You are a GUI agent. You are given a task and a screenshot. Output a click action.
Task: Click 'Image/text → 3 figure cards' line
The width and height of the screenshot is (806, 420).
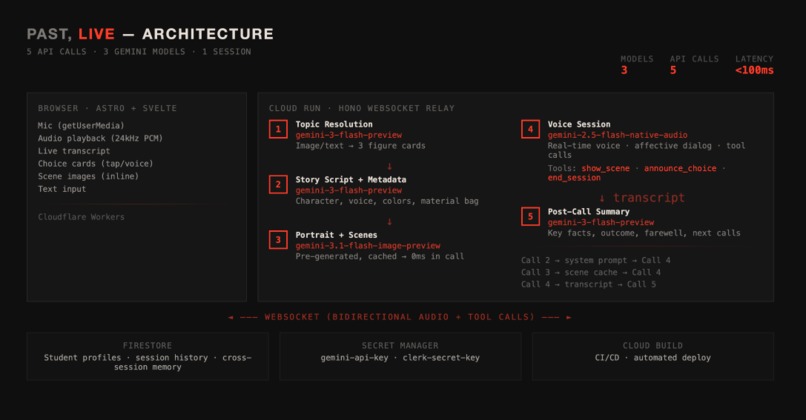(x=360, y=145)
